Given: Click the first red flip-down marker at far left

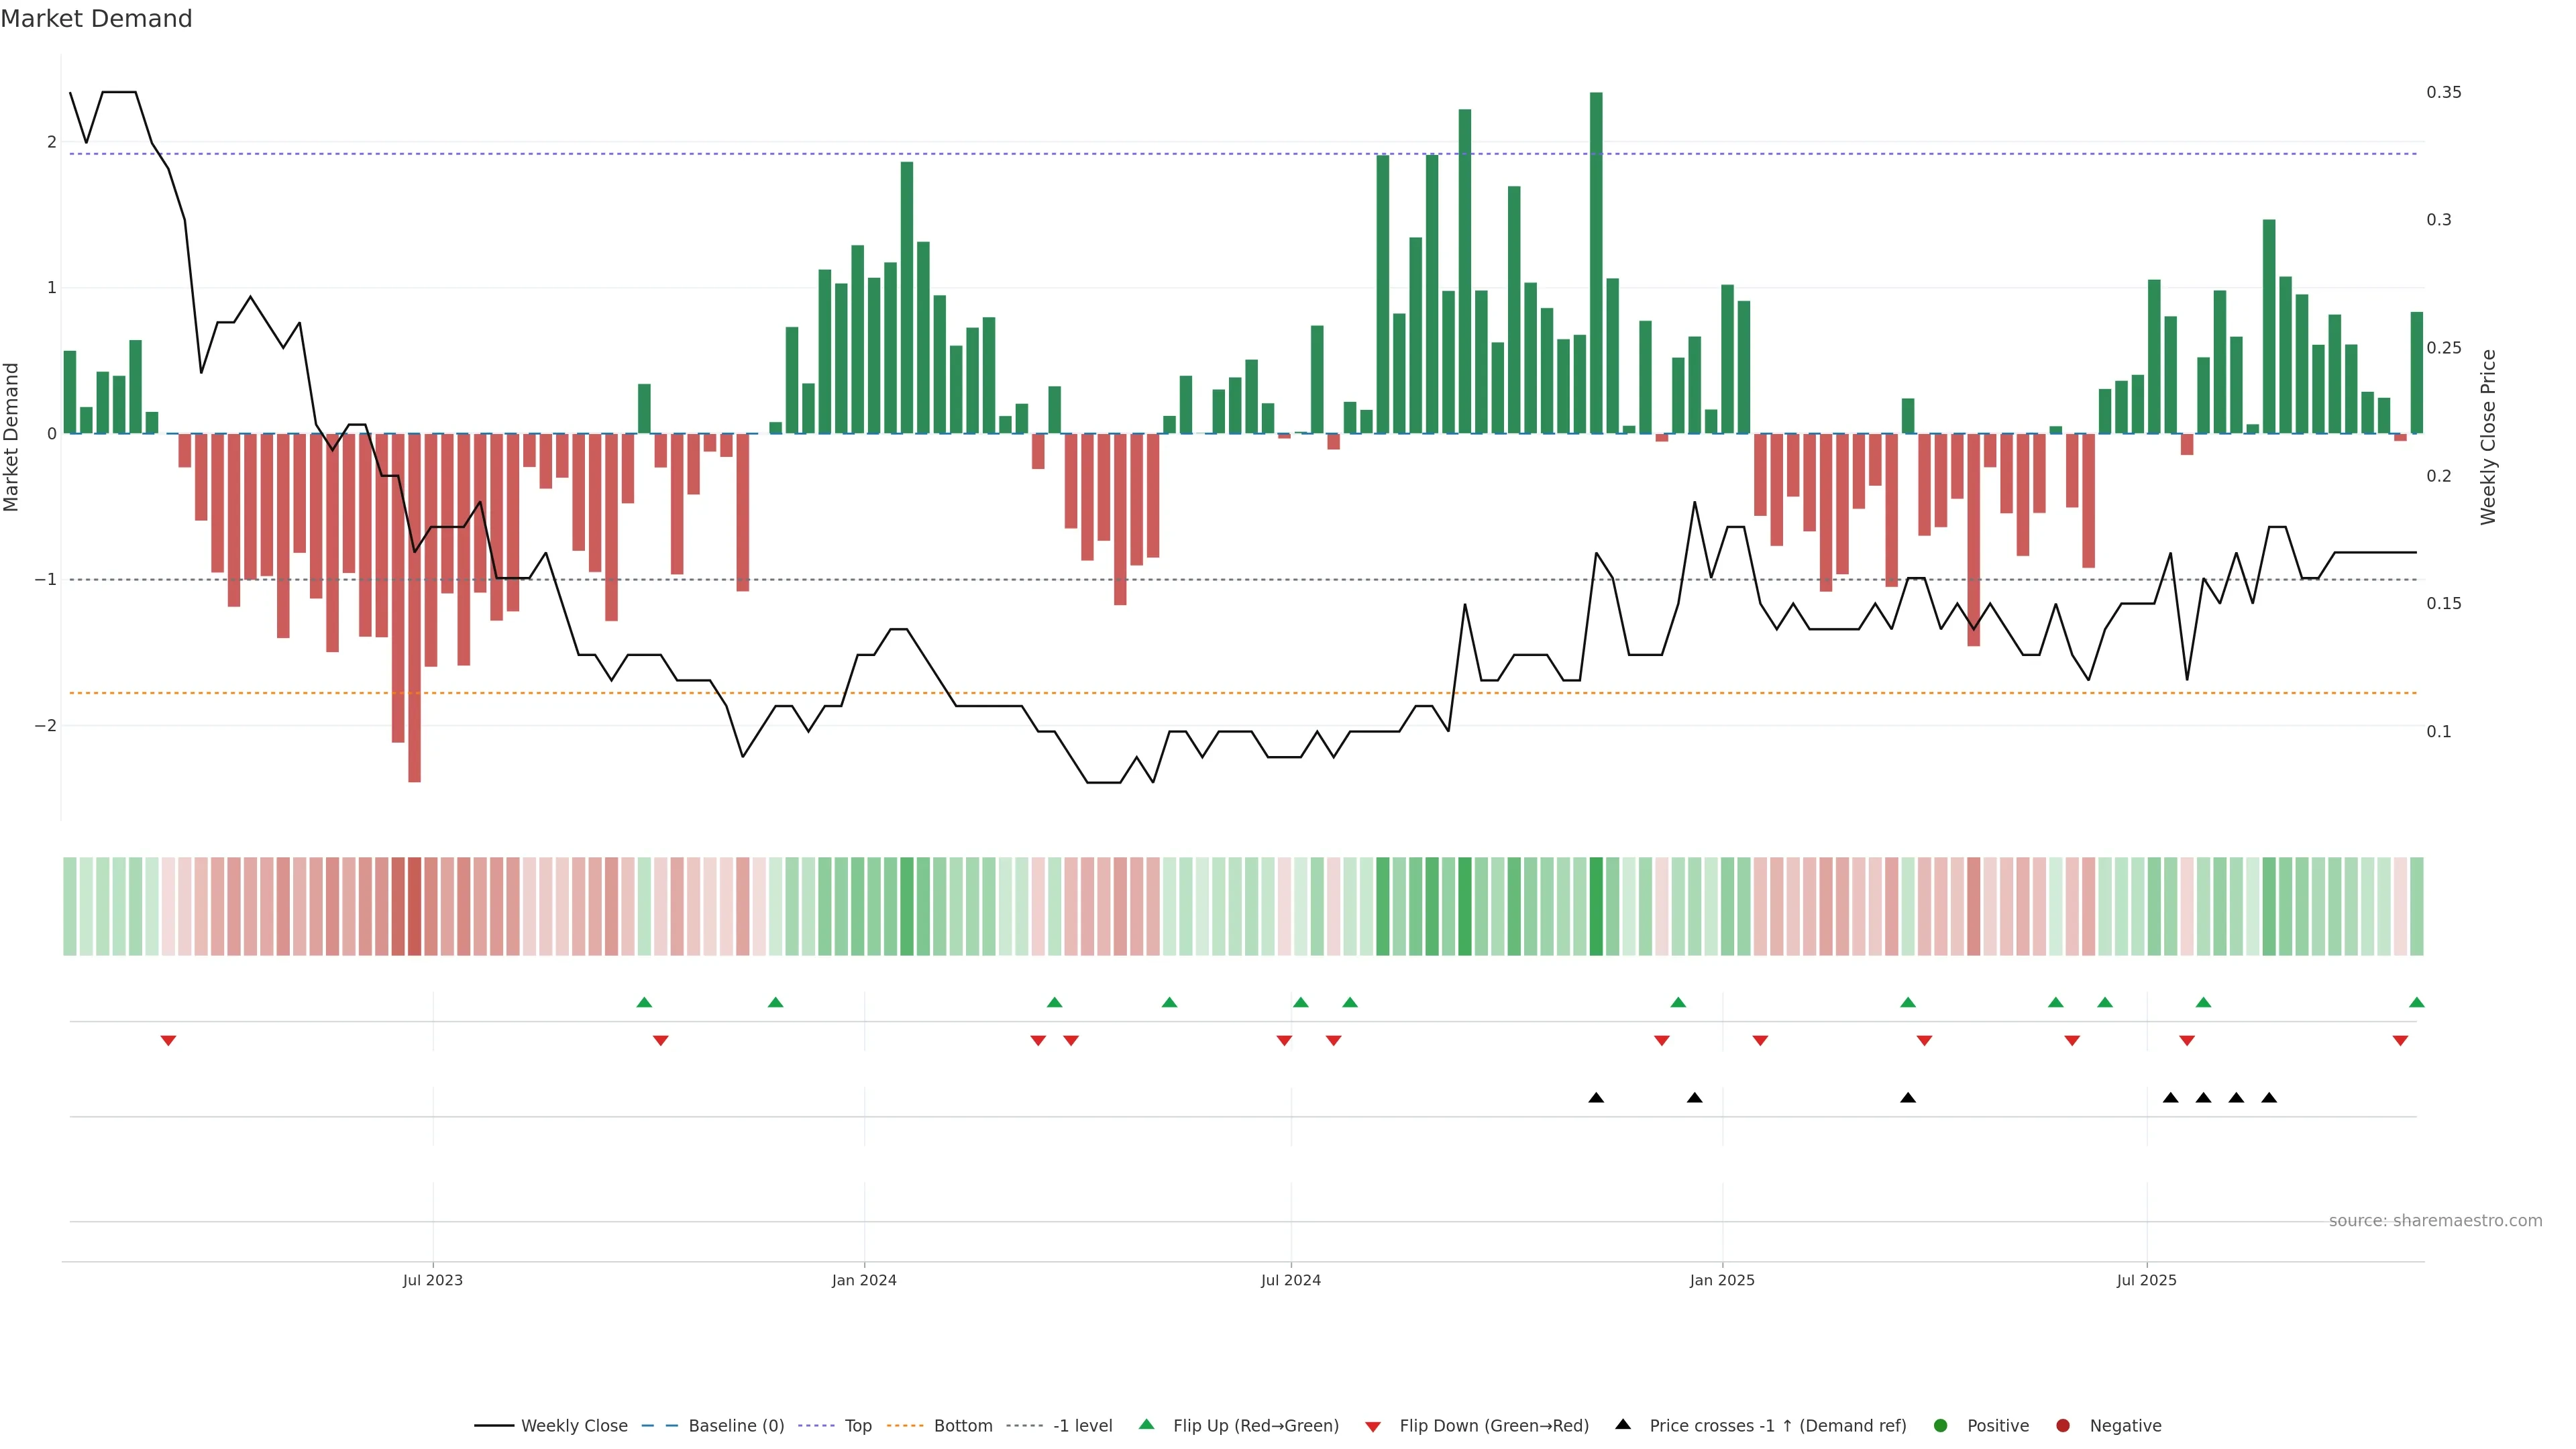Looking at the screenshot, I should 168,1041.
